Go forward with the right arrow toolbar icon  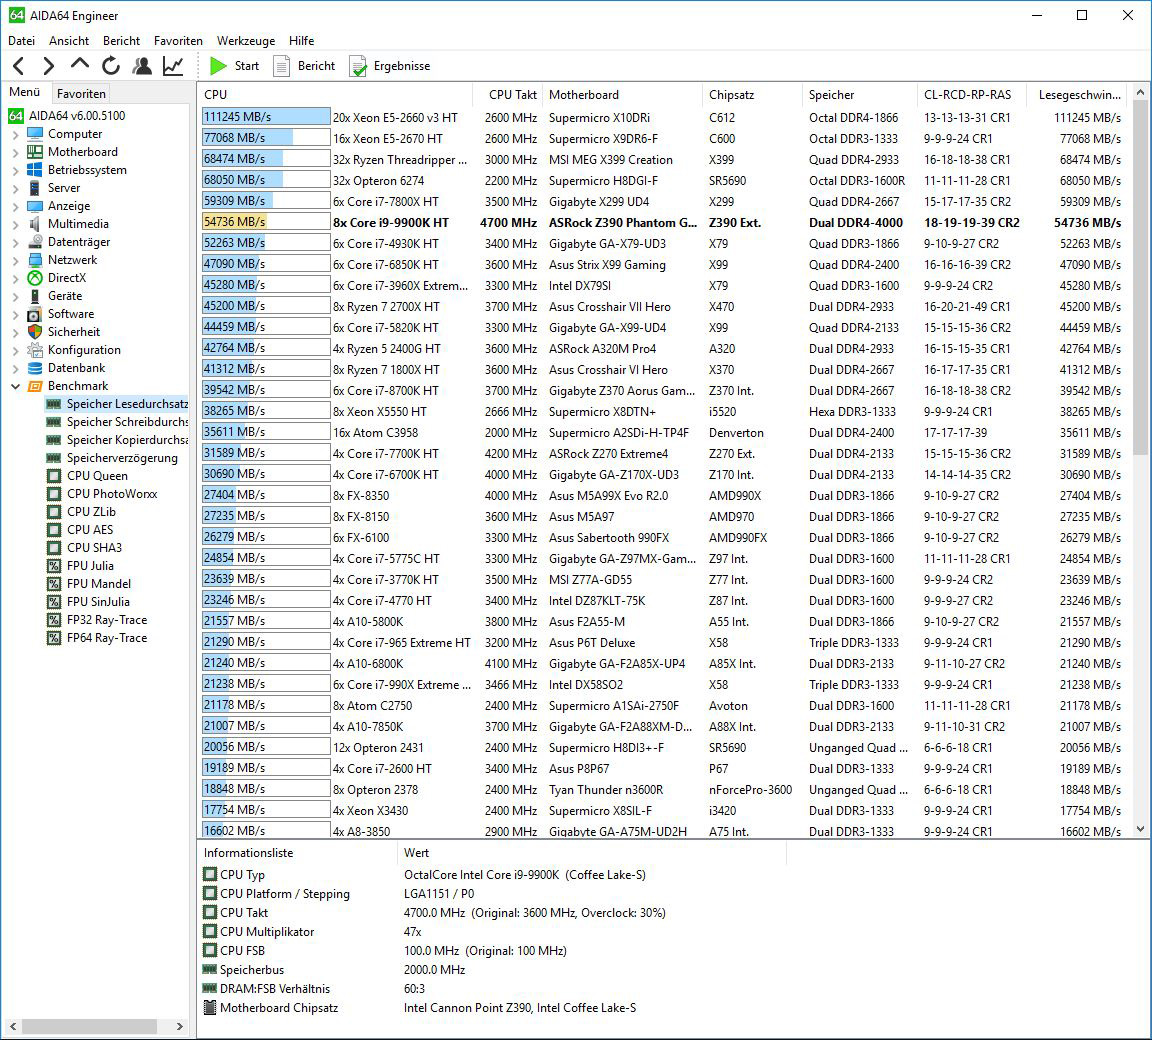pyautogui.click(x=48, y=66)
